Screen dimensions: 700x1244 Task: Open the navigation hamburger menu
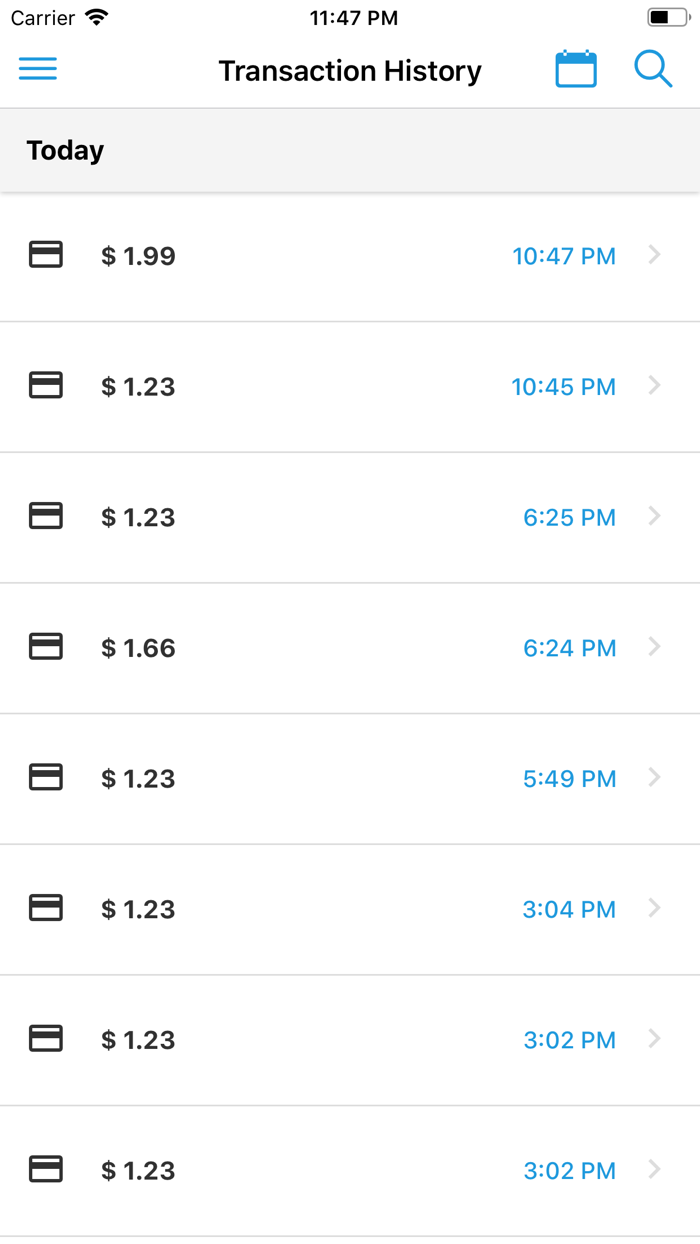37,69
